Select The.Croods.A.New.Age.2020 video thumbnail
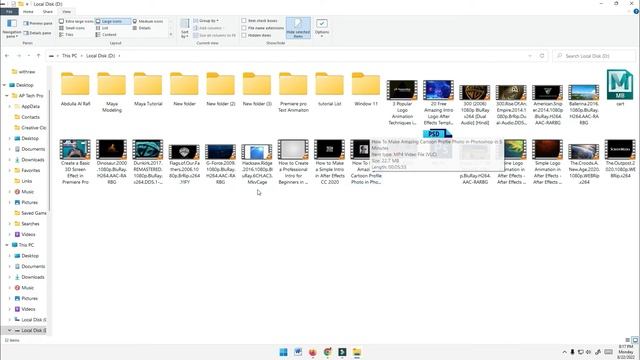This screenshot has height=360, width=640. coord(584,151)
